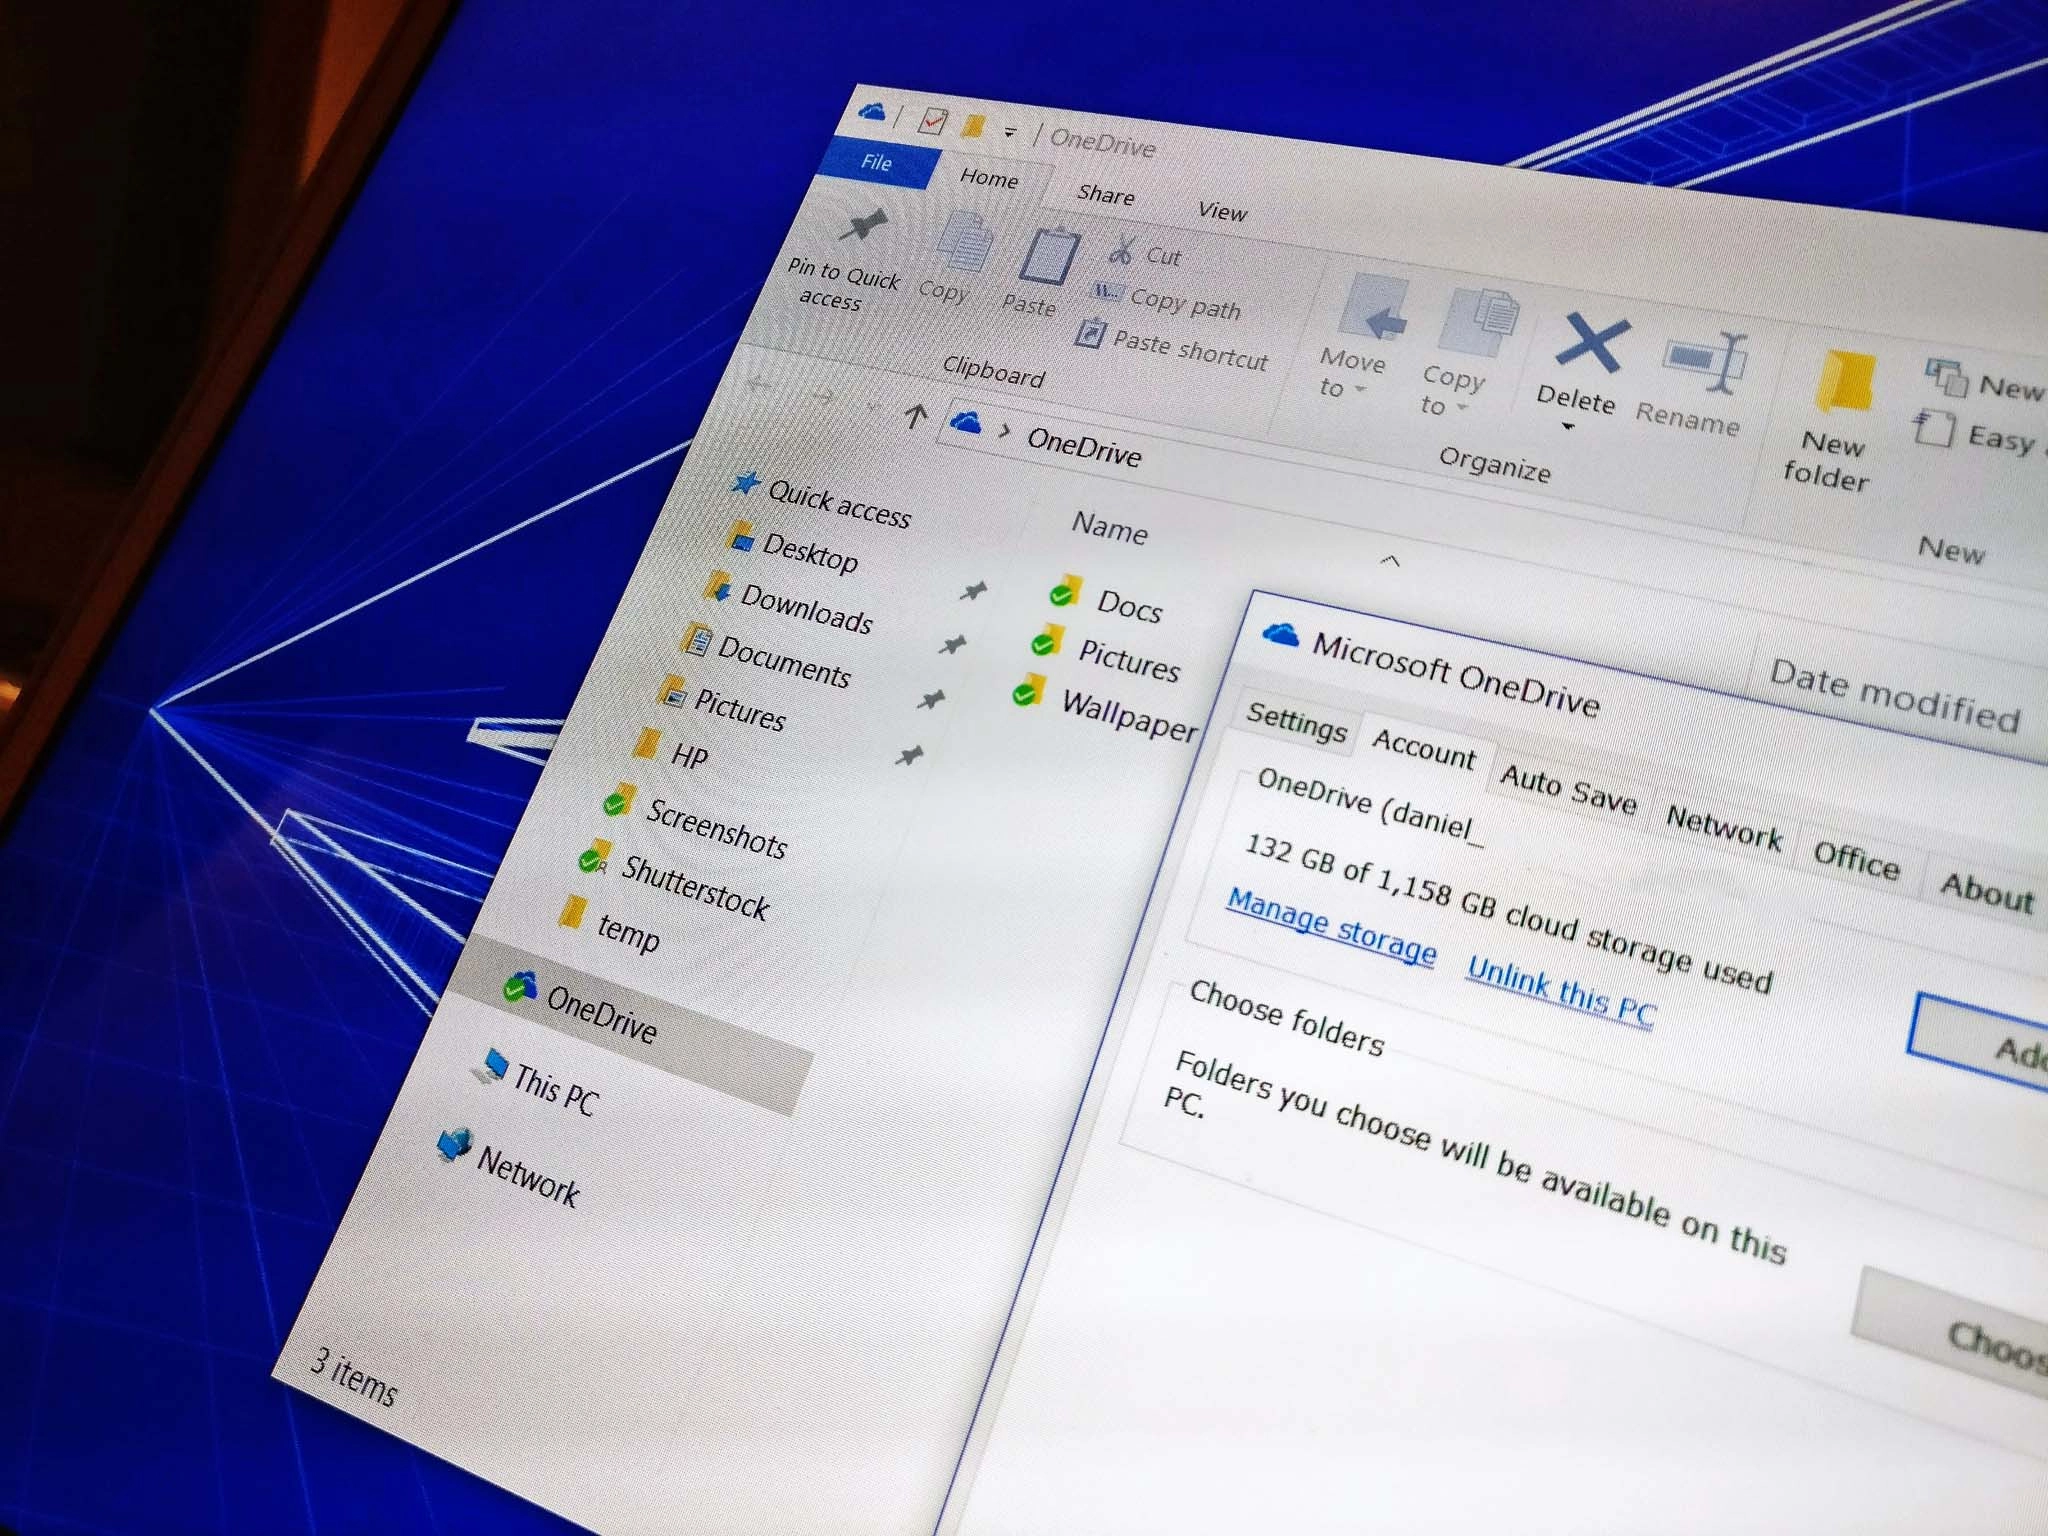Click the Paste clipboard icon
The height and width of the screenshot is (1536, 2048).
click(1048, 258)
